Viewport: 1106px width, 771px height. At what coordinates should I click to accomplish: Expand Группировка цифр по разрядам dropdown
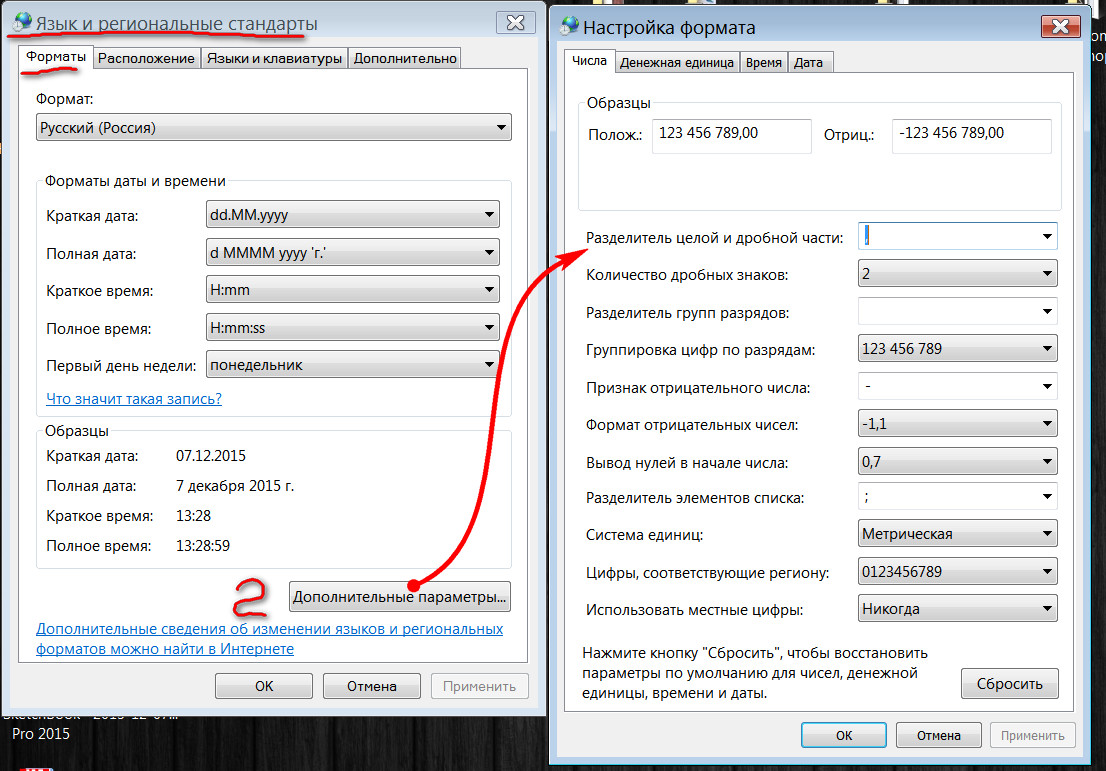click(x=957, y=348)
